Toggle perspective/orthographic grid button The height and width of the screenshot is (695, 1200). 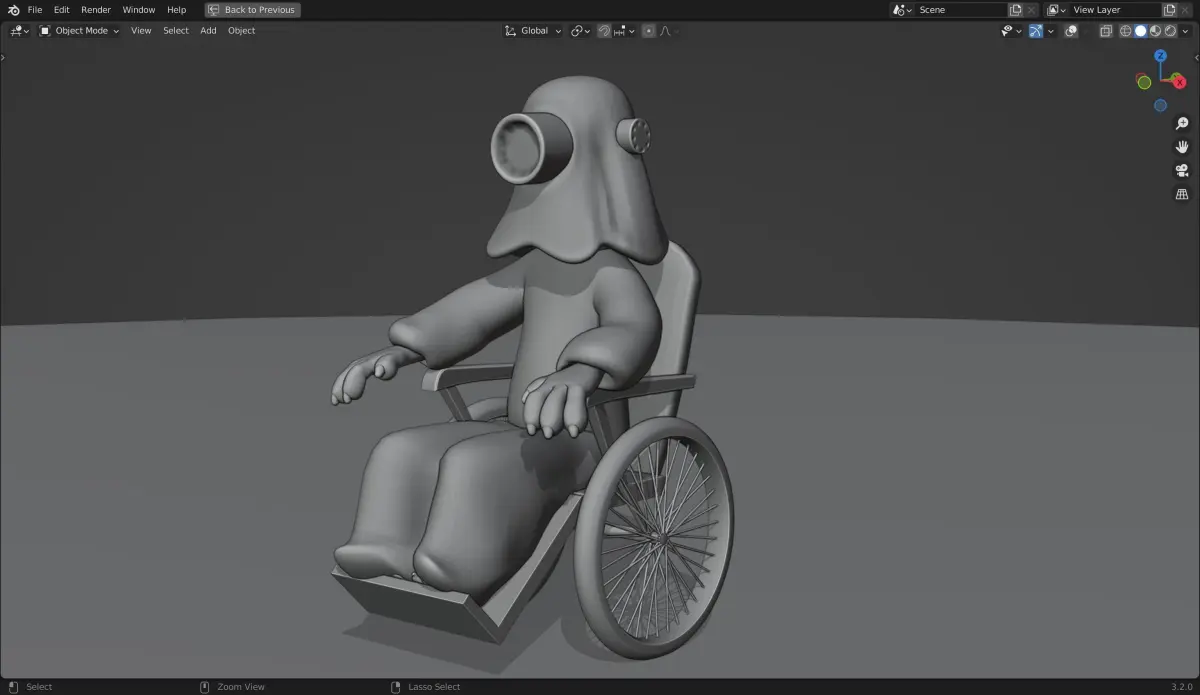click(x=1182, y=194)
